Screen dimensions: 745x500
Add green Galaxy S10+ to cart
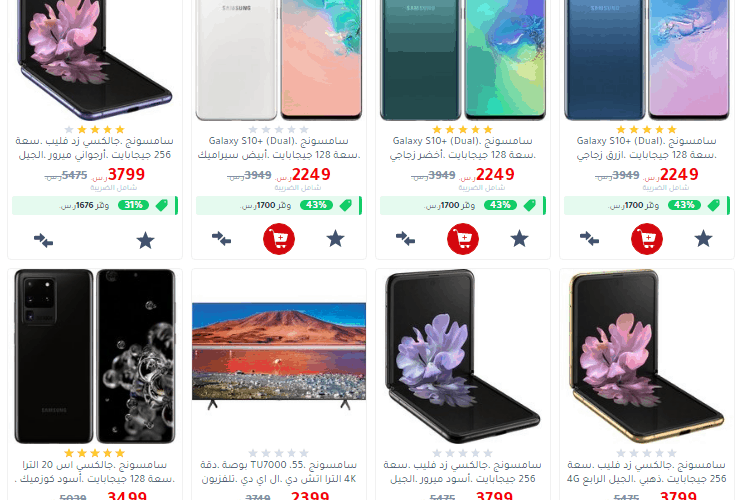click(463, 239)
